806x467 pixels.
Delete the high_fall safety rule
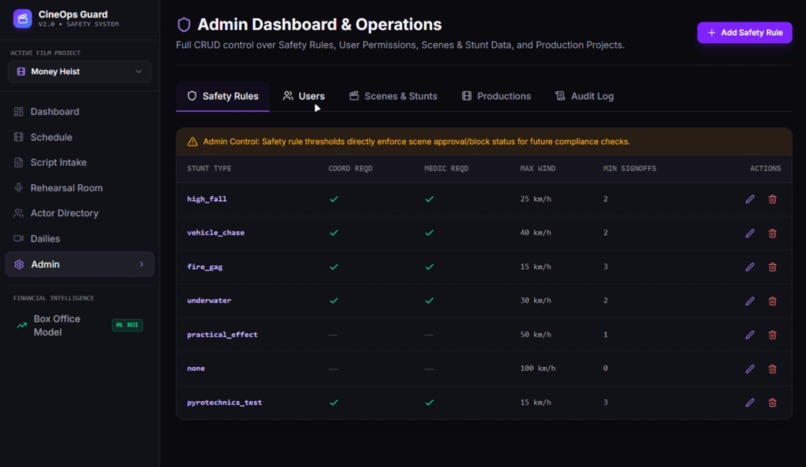[x=772, y=199]
